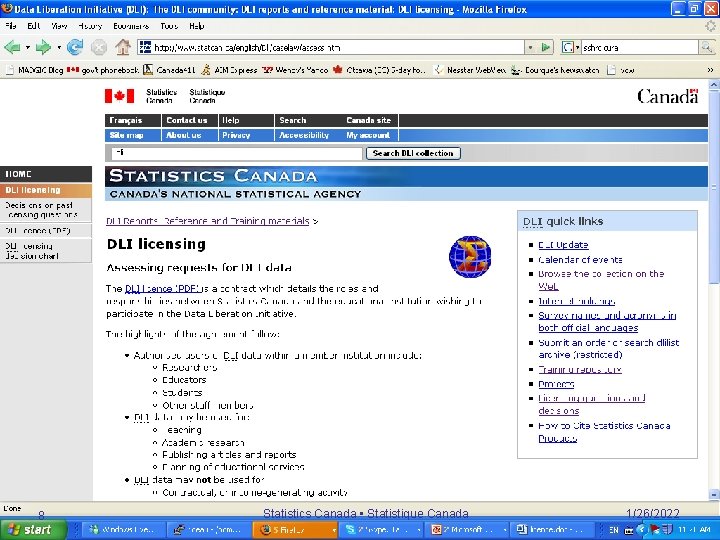Image resolution: width=720 pixels, height=540 pixels.
Task: Open the MADGIC Blog bookmark
Action: tap(34, 70)
